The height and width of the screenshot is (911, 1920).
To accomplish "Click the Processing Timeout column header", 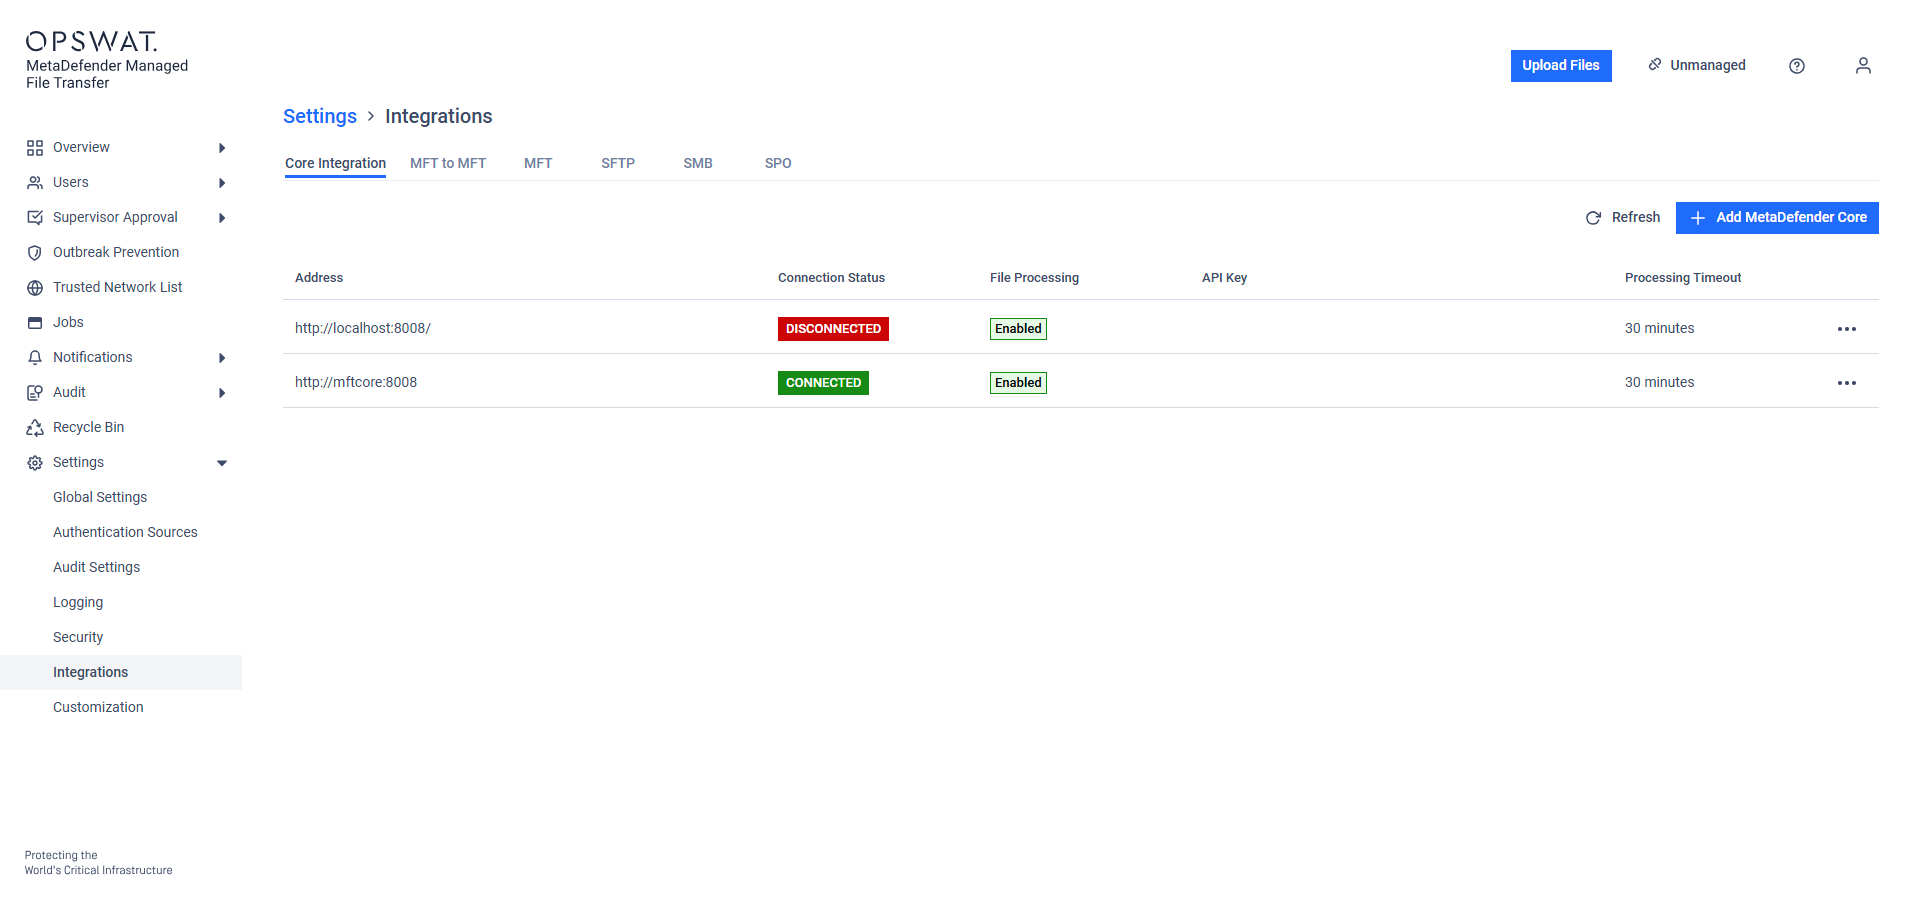I will (1683, 278).
